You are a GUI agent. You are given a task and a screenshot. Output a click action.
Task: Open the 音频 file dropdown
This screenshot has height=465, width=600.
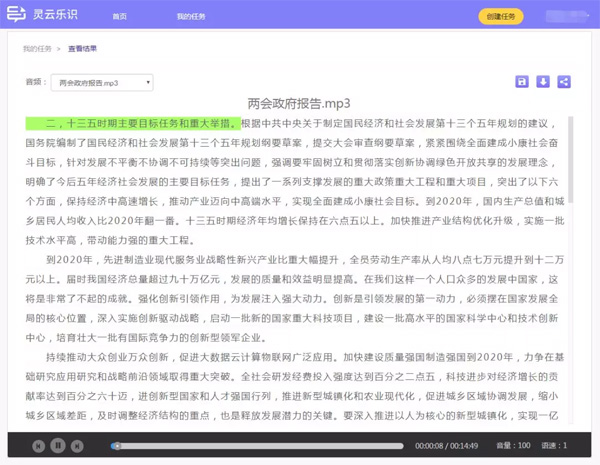tap(103, 82)
